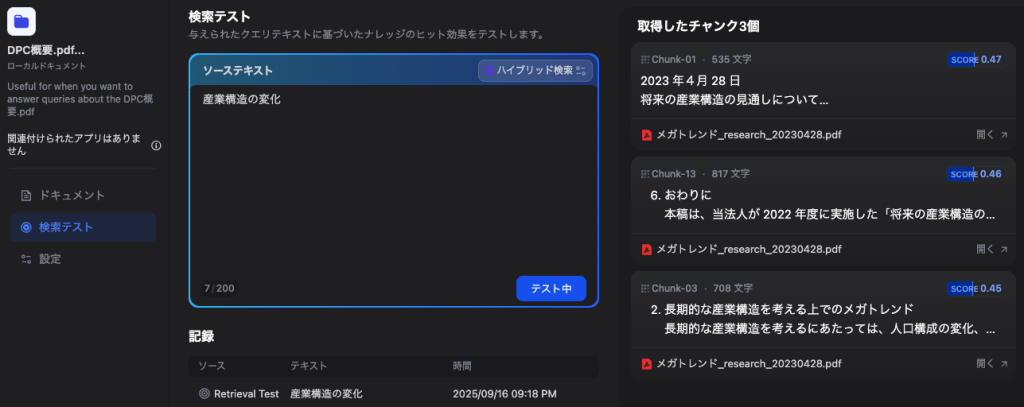This screenshot has width=1024, height=407.
Task: Open the ハイブリッド検索 retrieval method selector
Action: click(535, 71)
